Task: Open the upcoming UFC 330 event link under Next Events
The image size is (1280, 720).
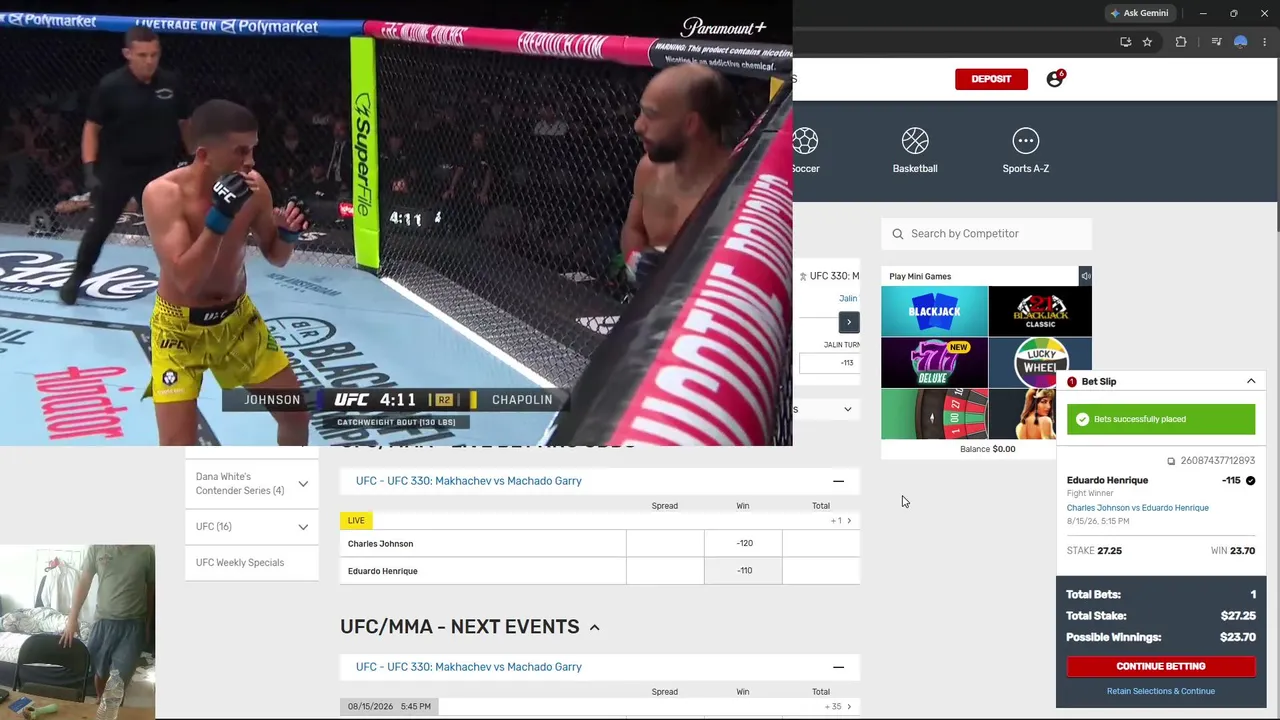Action: (x=469, y=667)
